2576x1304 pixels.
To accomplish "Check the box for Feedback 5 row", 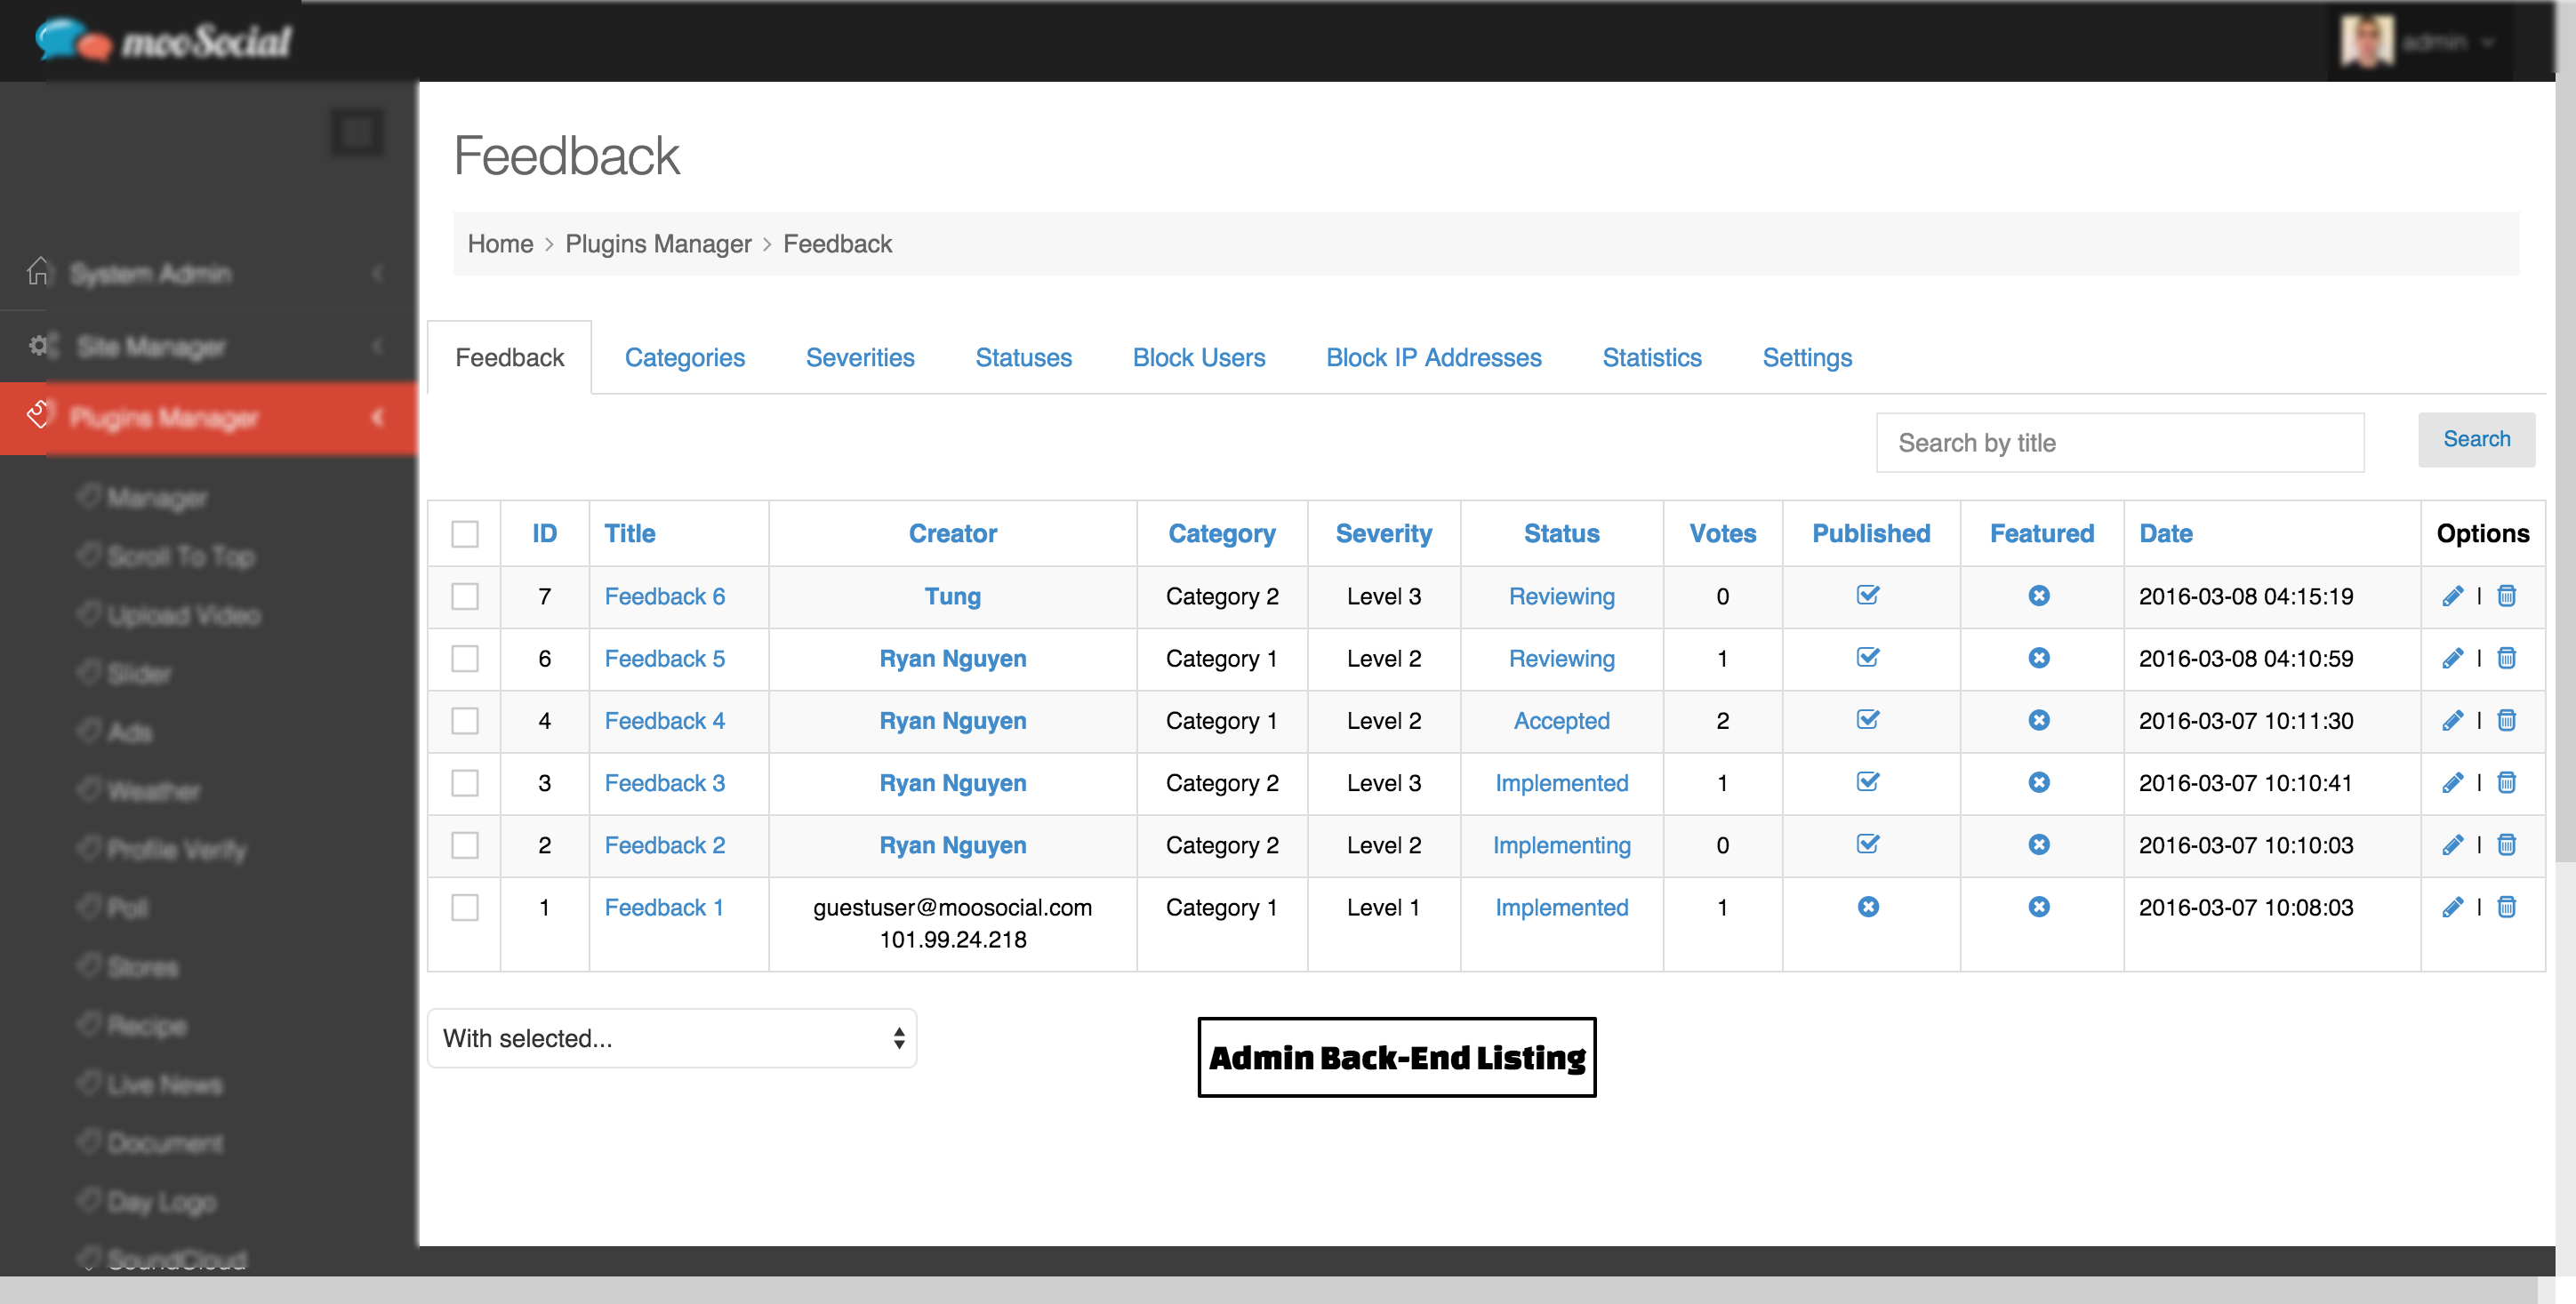I will 464,658.
